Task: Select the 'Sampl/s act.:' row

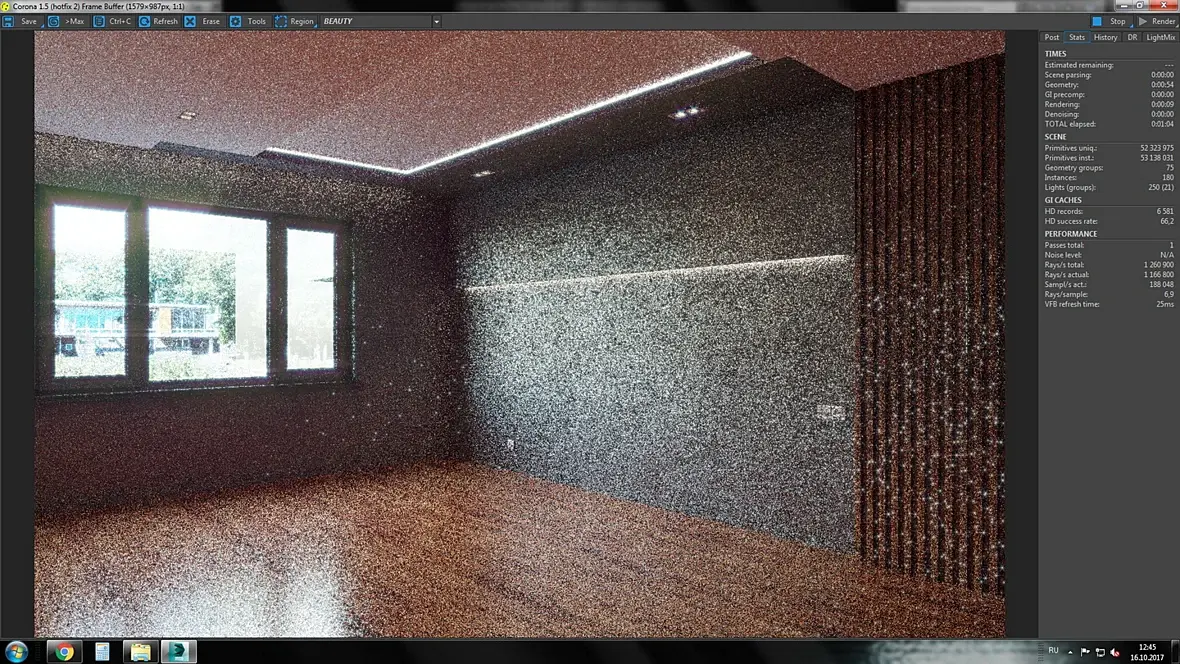Action: pyautogui.click(x=1109, y=285)
